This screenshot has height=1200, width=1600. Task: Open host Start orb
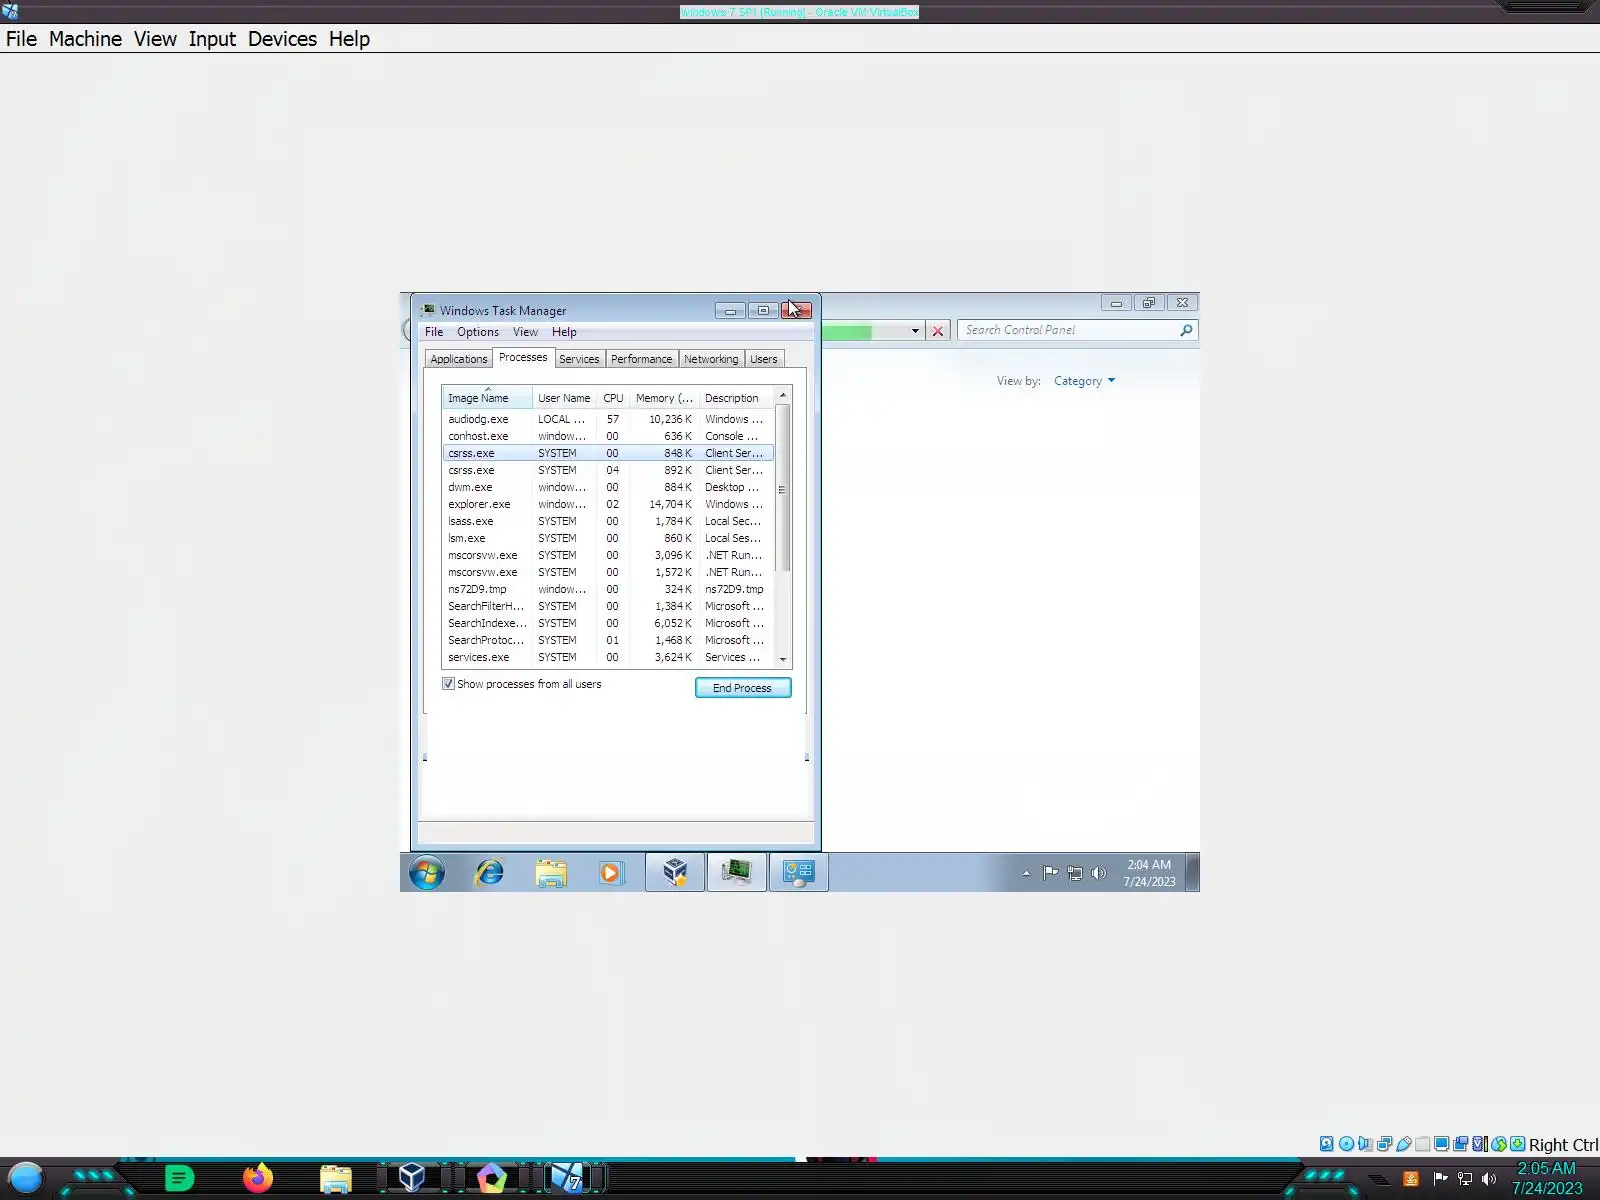26,1178
